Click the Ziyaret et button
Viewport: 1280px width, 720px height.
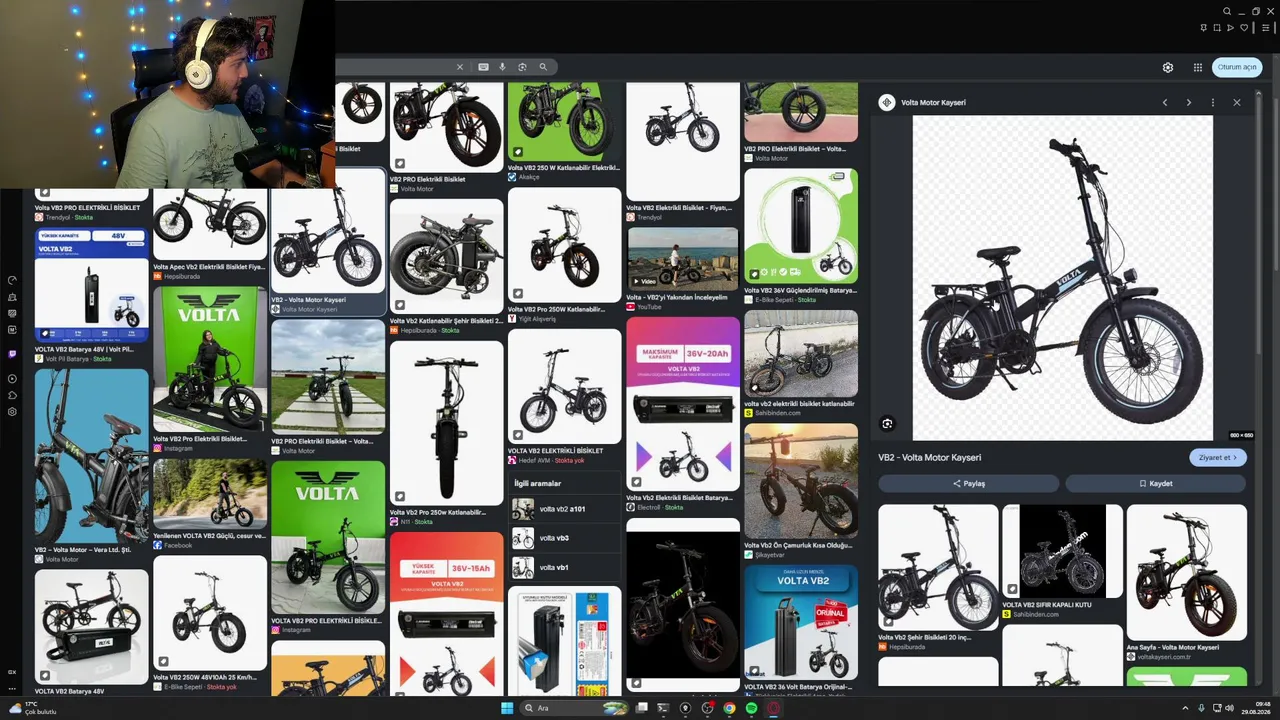pyautogui.click(x=1218, y=457)
